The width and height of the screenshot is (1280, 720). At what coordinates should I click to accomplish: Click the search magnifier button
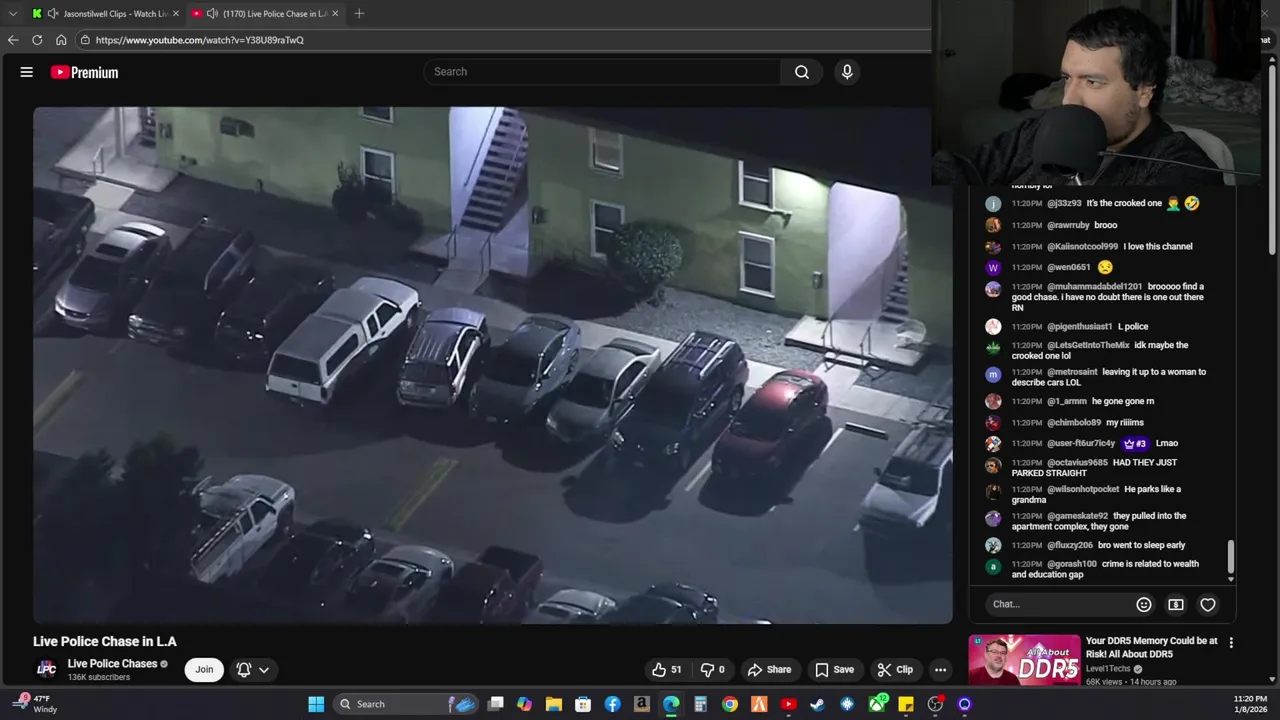coord(802,72)
